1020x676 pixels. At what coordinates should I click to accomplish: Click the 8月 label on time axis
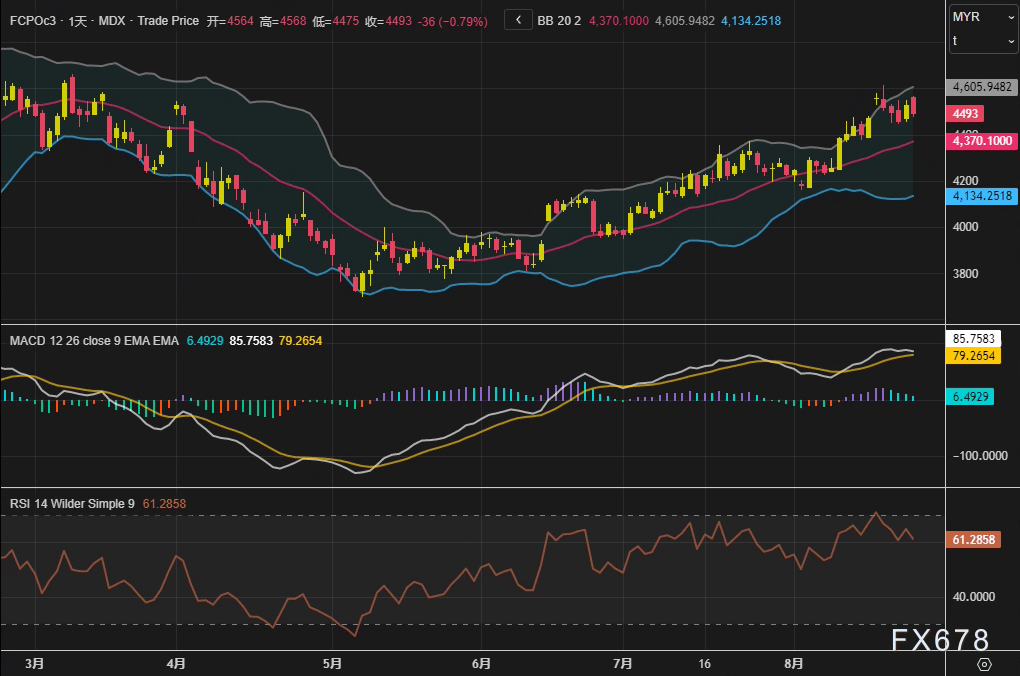(794, 663)
